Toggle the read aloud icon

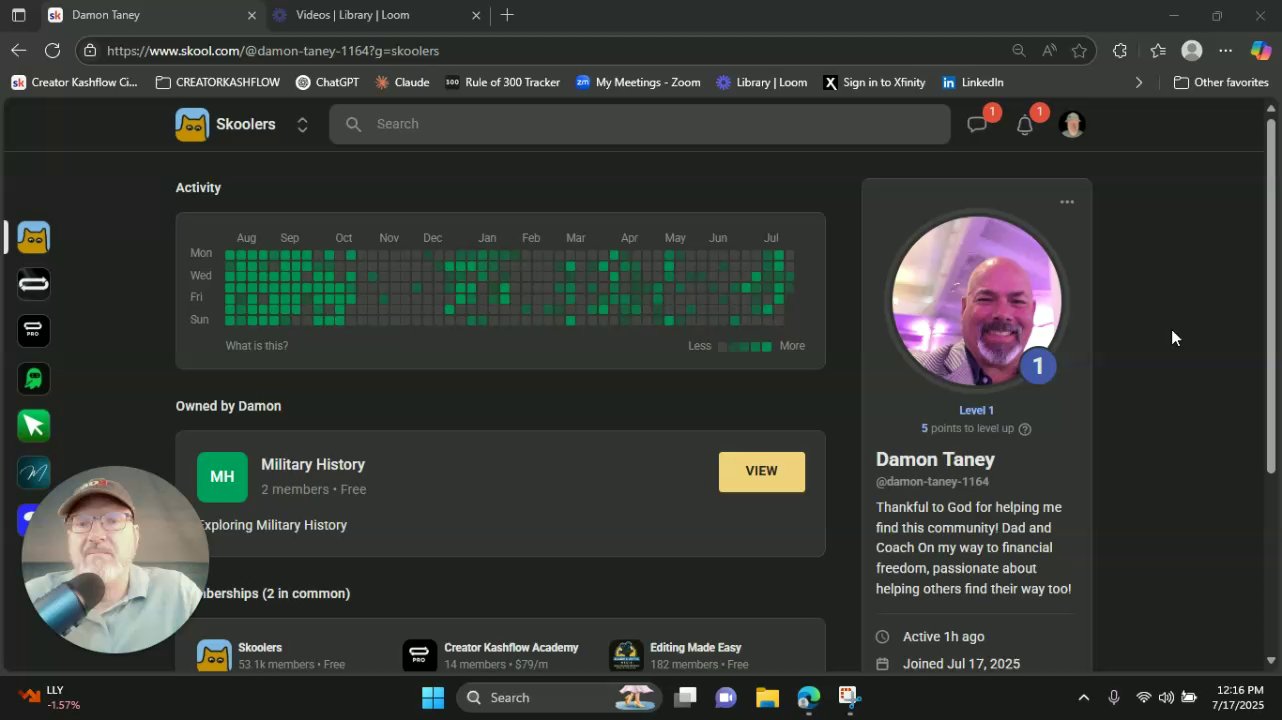[x=1049, y=50]
